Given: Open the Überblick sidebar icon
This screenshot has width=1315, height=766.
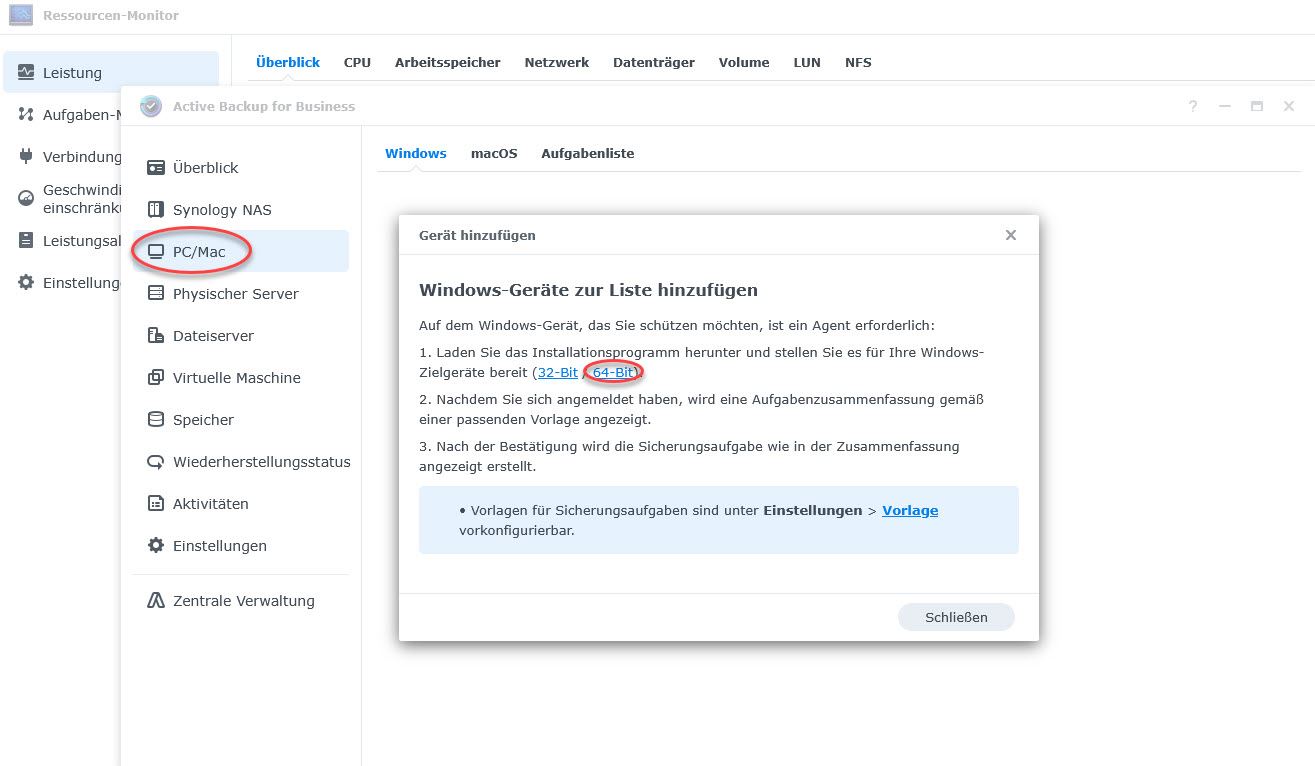Looking at the screenshot, I should pyautogui.click(x=156, y=168).
